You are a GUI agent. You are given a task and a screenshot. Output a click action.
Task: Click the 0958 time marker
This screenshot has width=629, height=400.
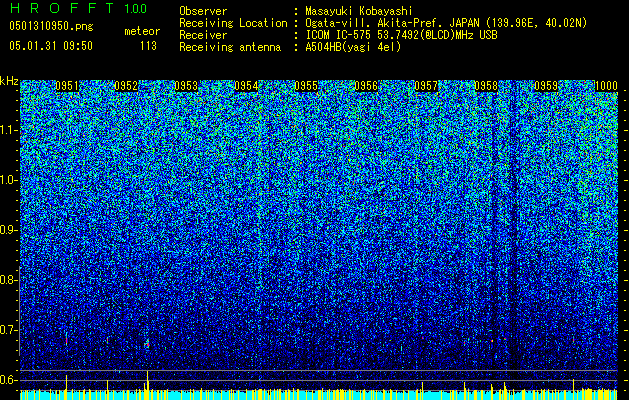click(486, 86)
